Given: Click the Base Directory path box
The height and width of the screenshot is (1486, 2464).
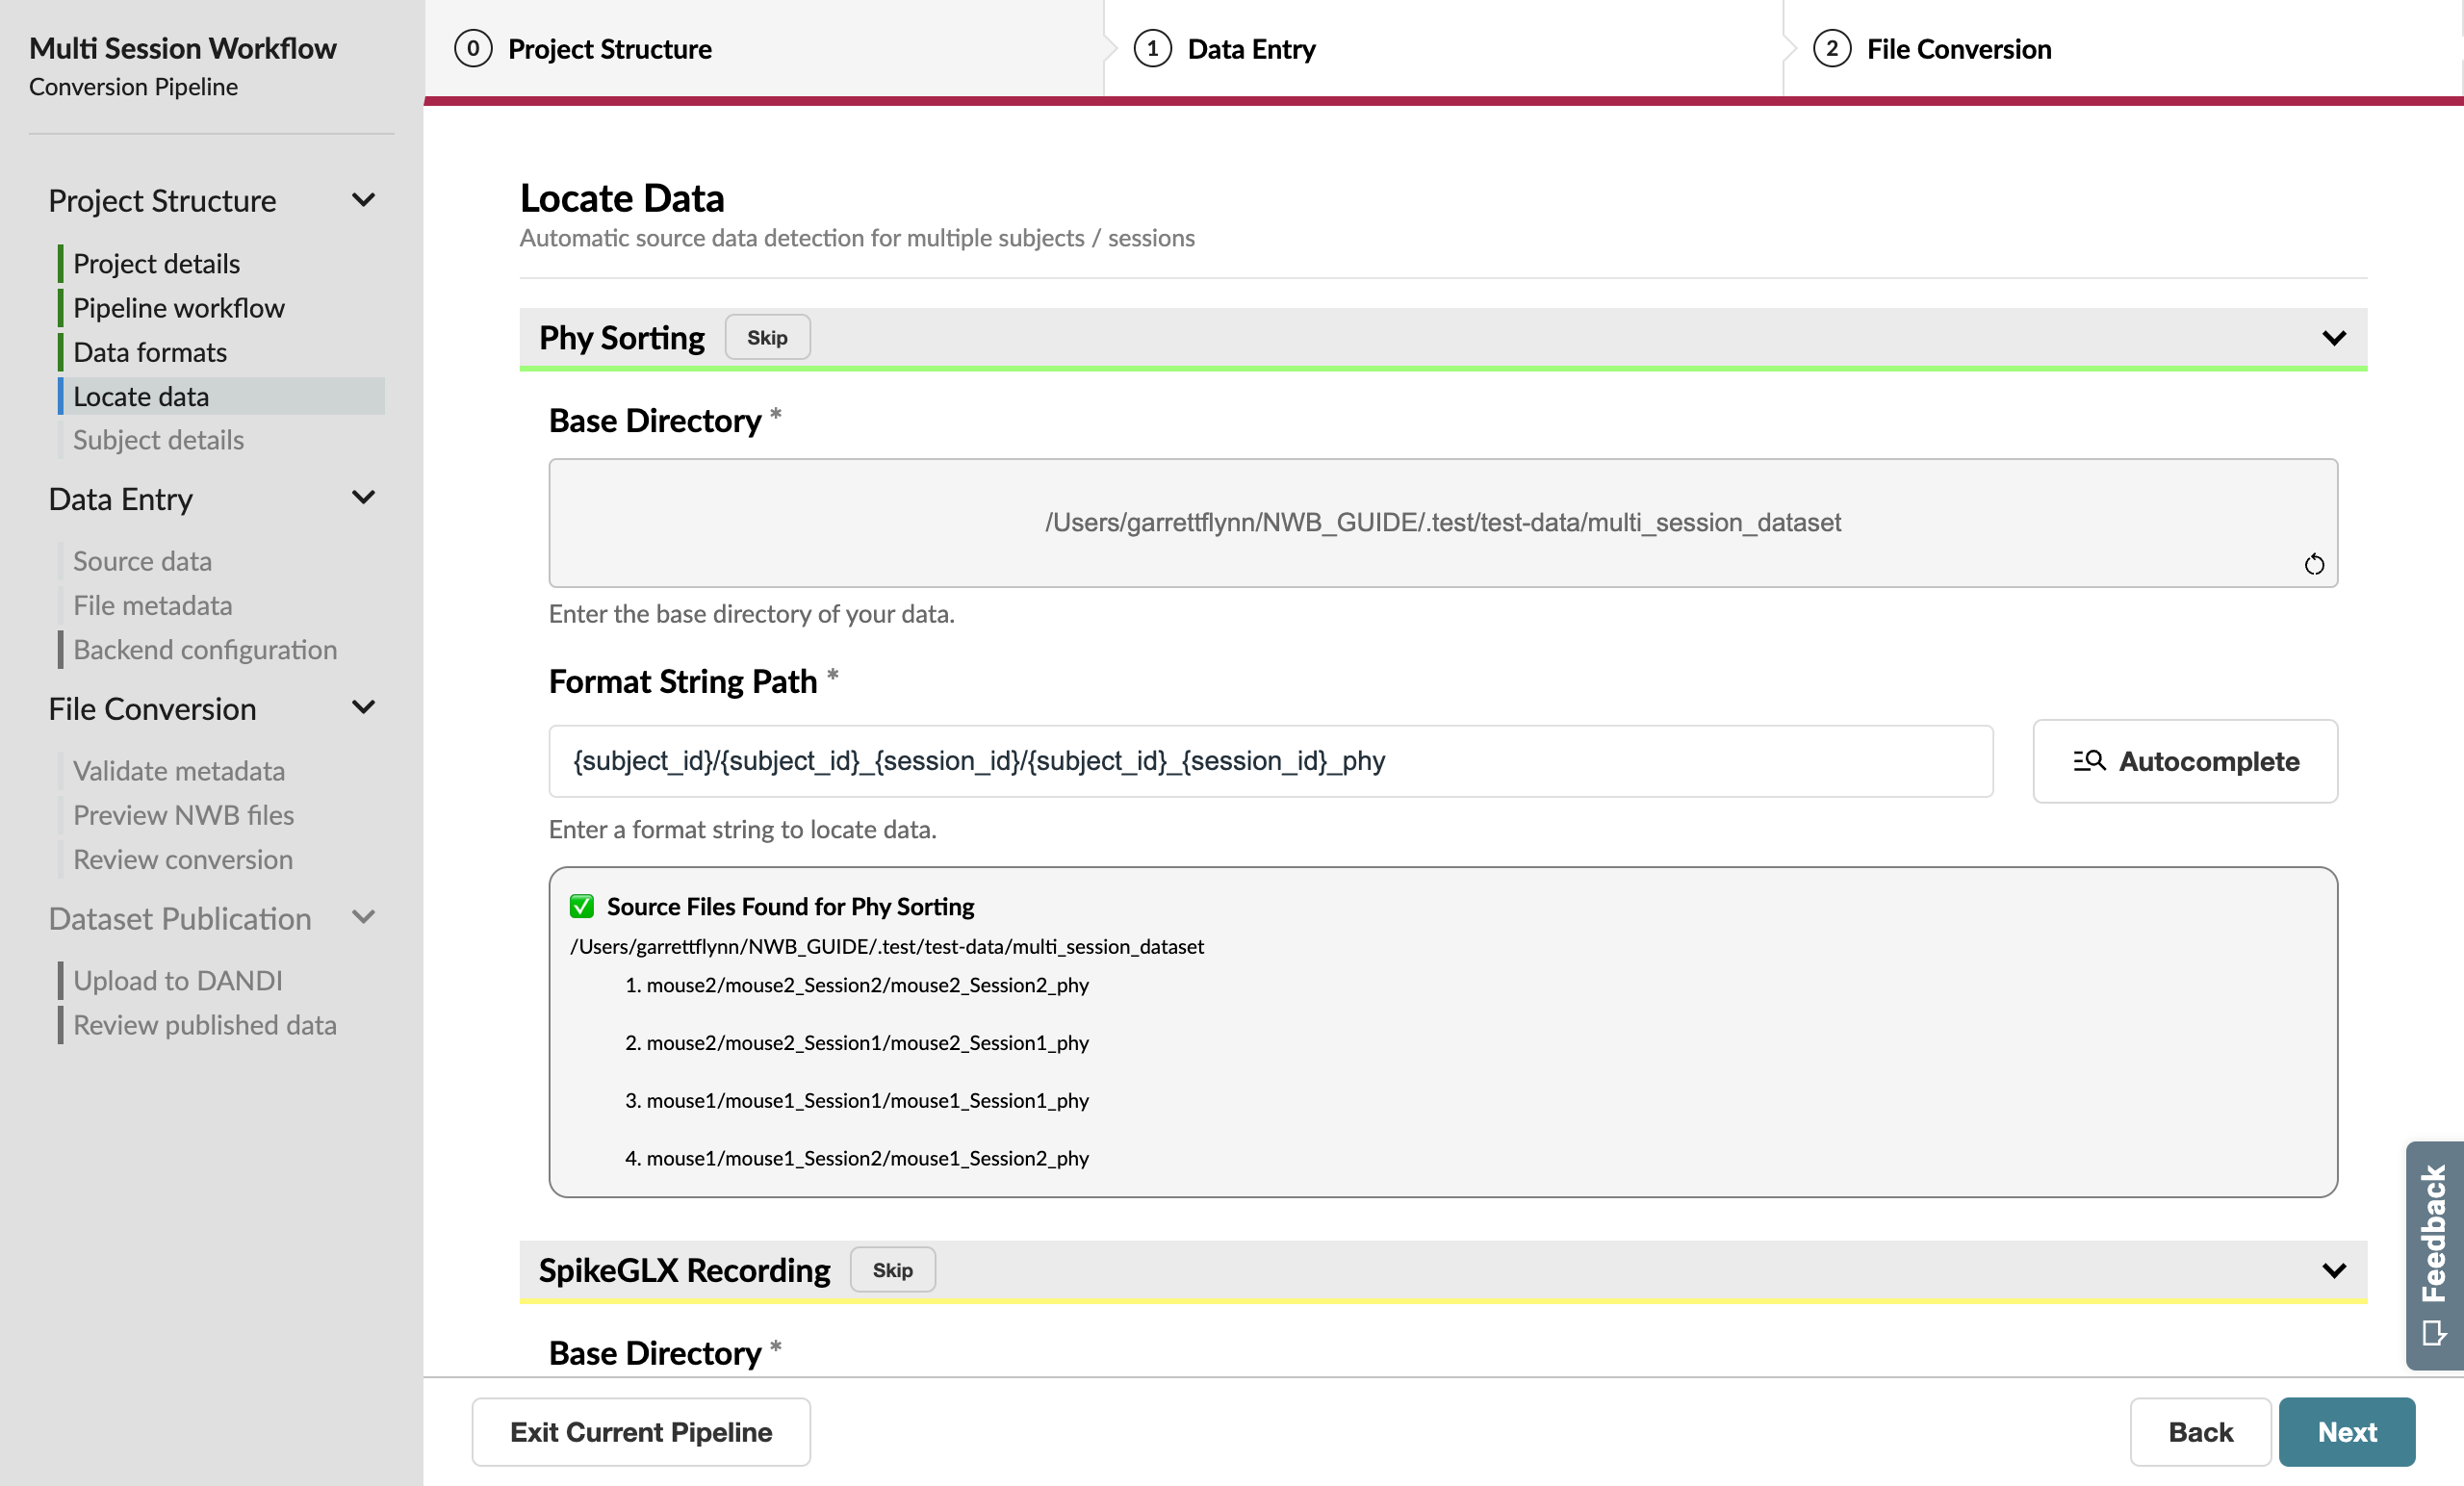Looking at the screenshot, I should [1443, 523].
